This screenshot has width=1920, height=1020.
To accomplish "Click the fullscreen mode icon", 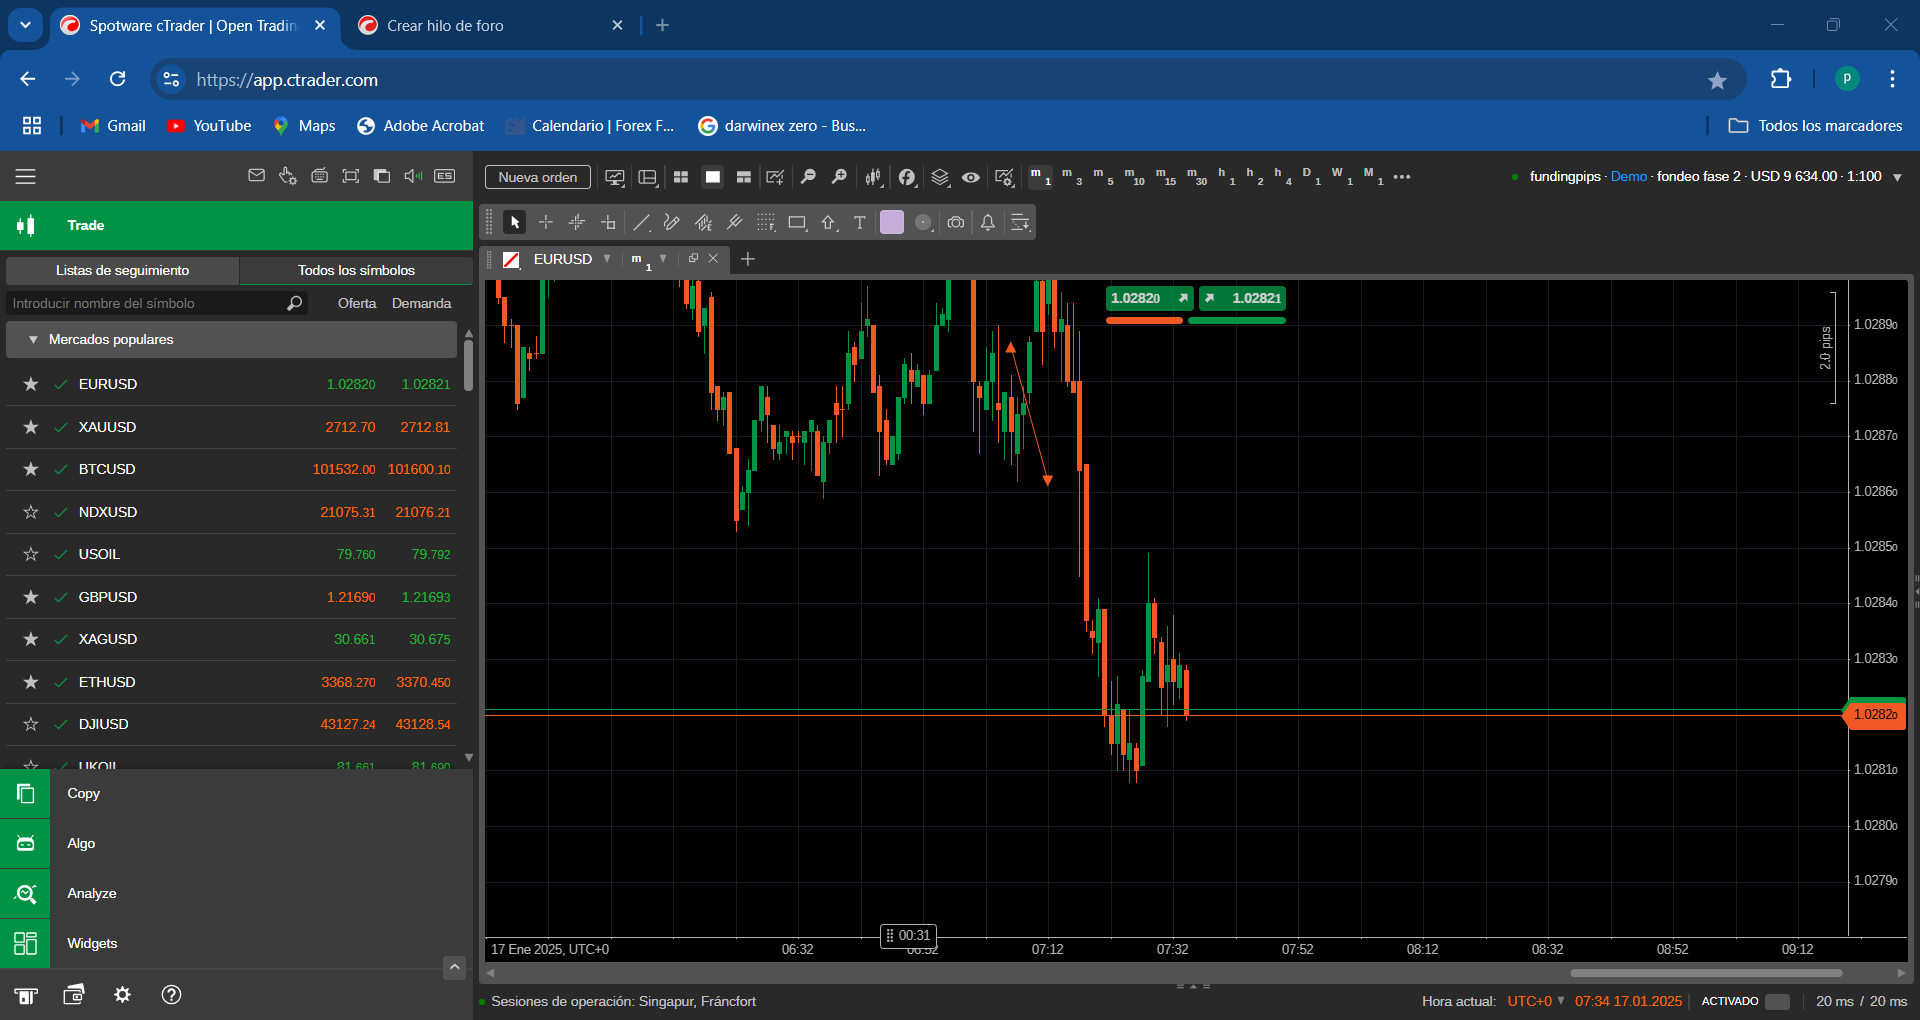I will 350,176.
